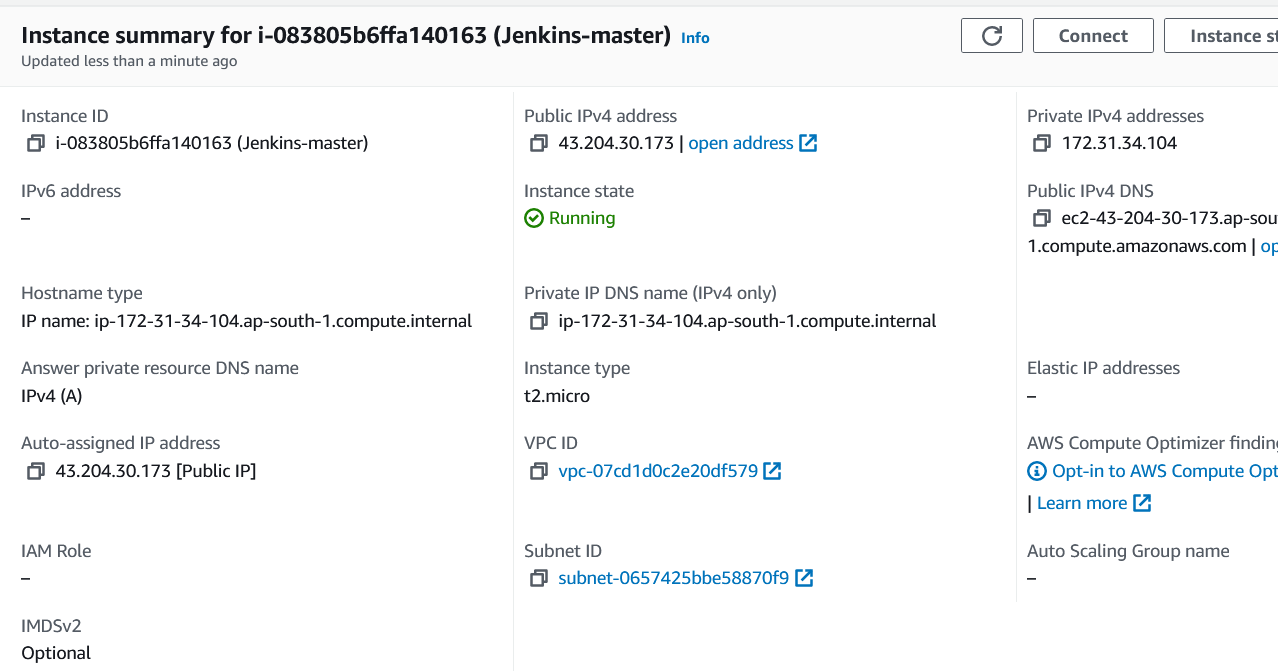This screenshot has height=671, width=1278.
Task: Copy the VPC ID
Action: [x=539, y=471]
